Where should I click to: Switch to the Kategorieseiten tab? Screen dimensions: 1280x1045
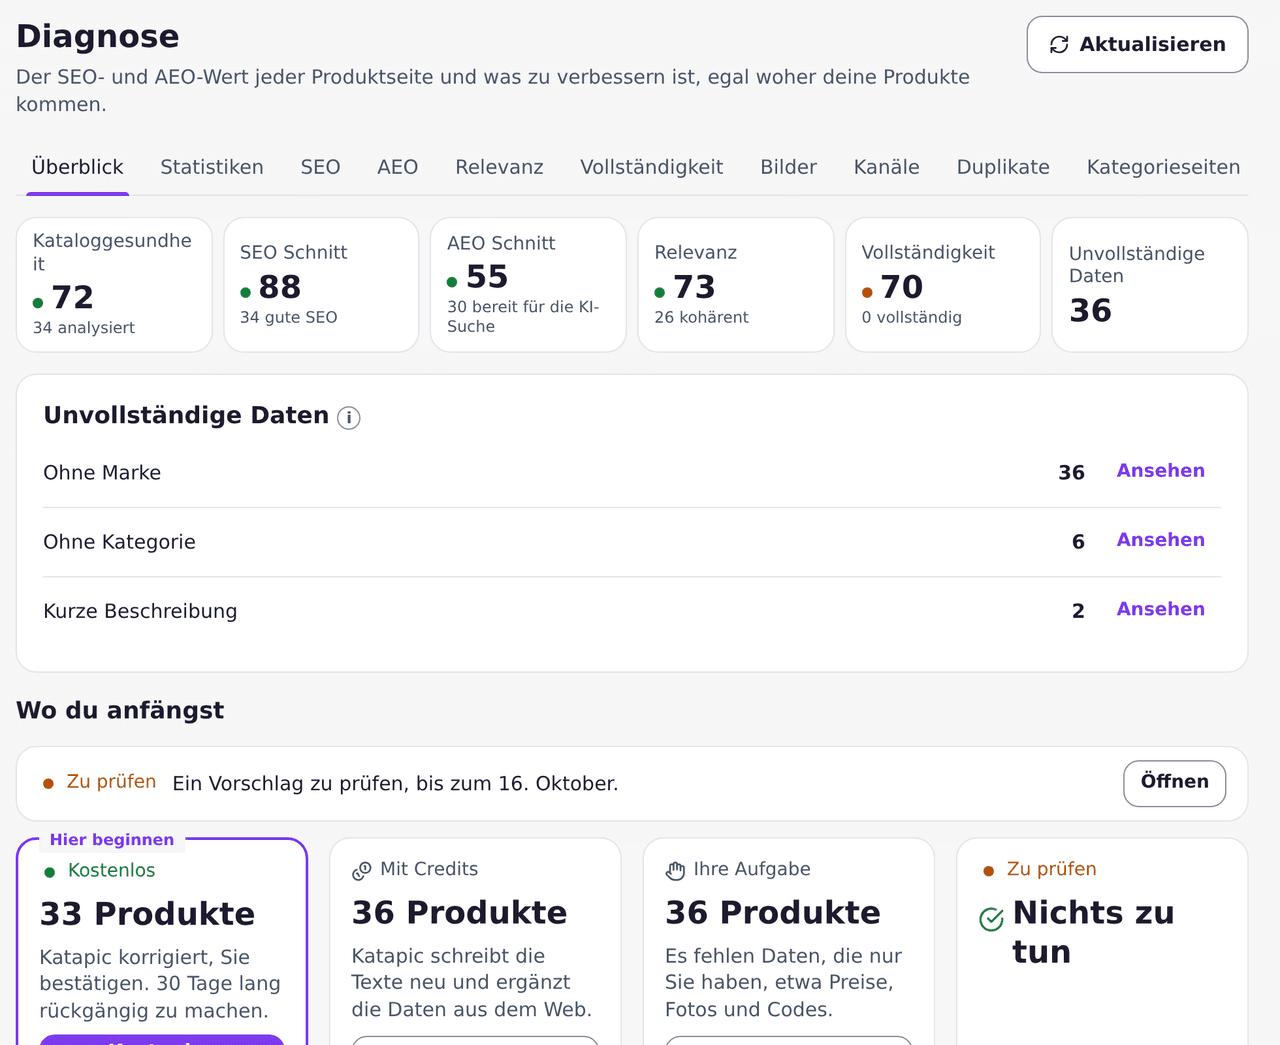point(1163,167)
